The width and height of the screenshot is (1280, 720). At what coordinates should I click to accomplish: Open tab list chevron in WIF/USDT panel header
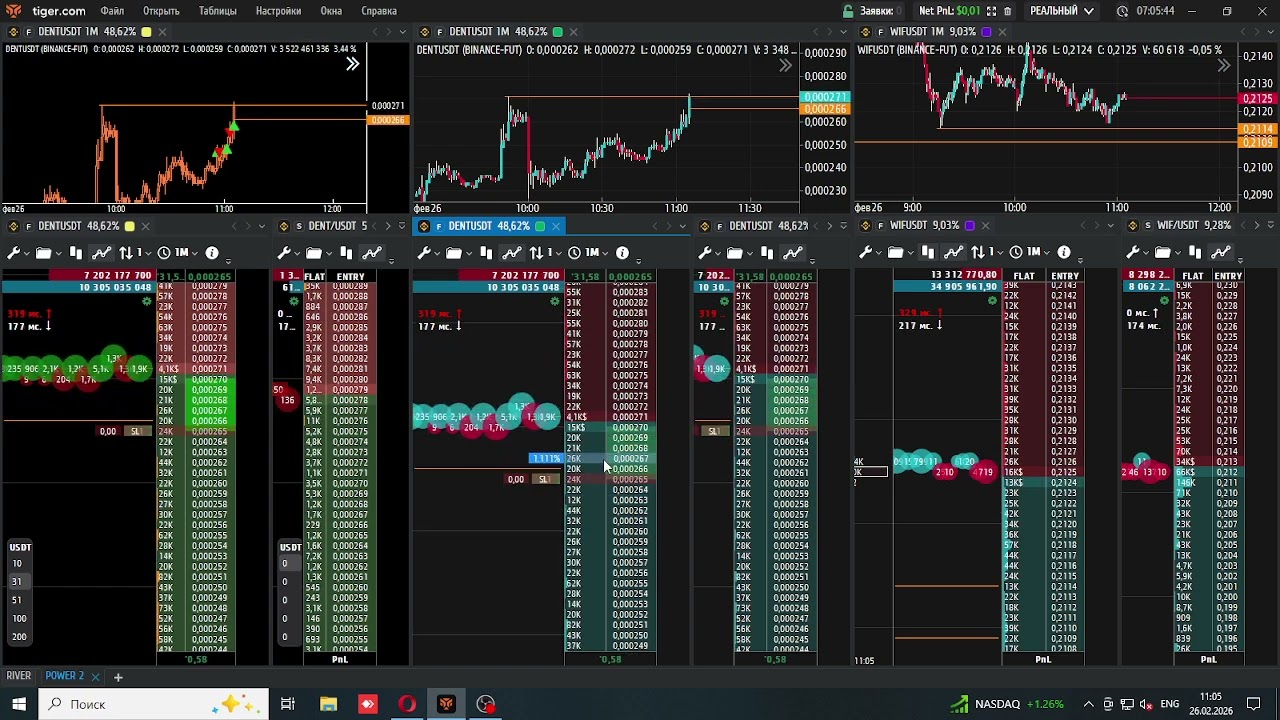[1270, 226]
